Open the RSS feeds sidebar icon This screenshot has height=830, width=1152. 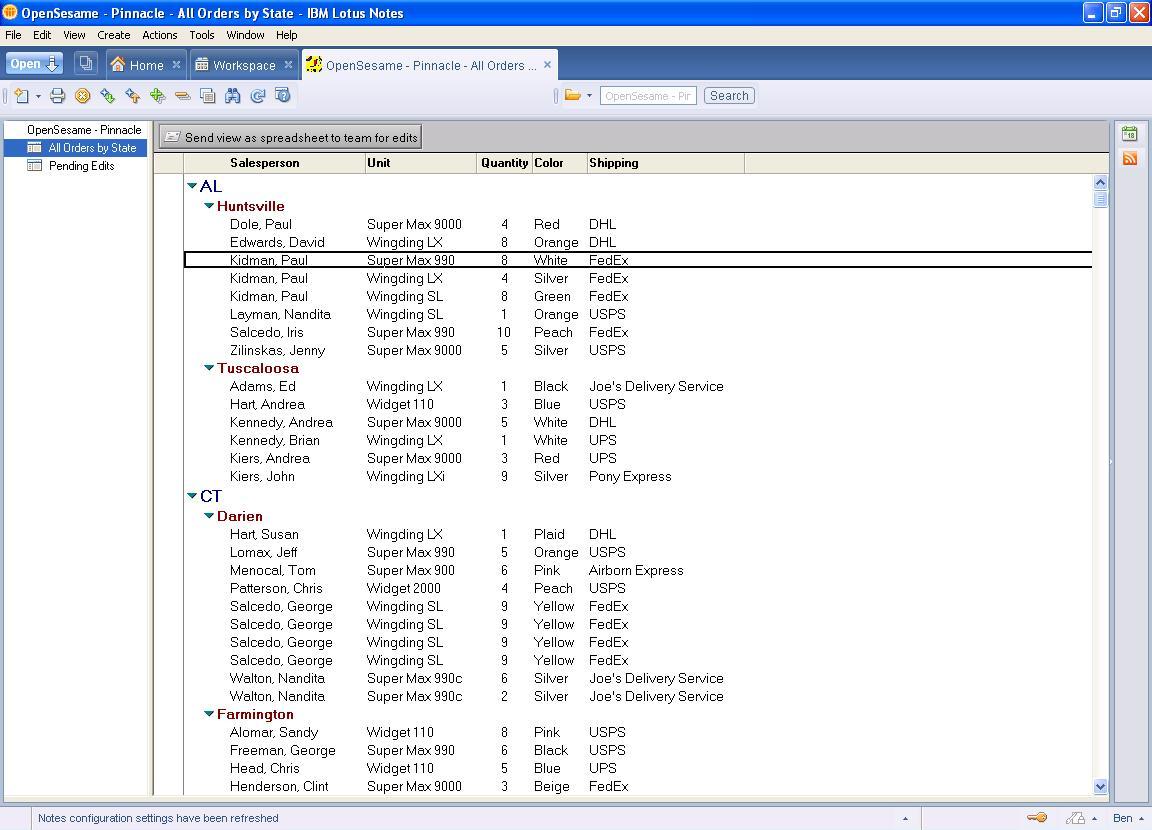[1130, 158]
